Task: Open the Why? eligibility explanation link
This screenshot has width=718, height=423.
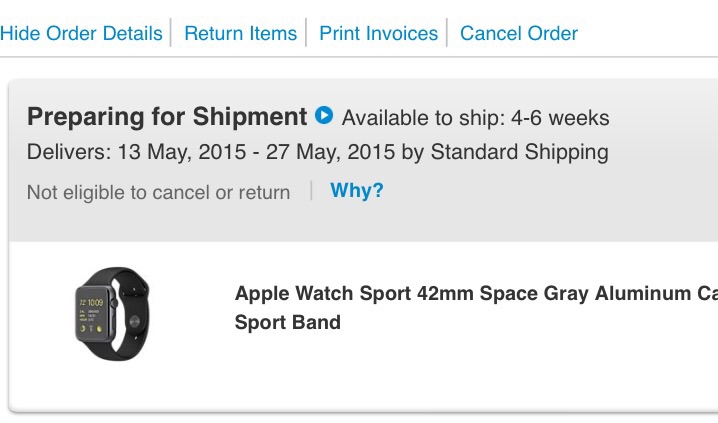Action: pos(357,190)
